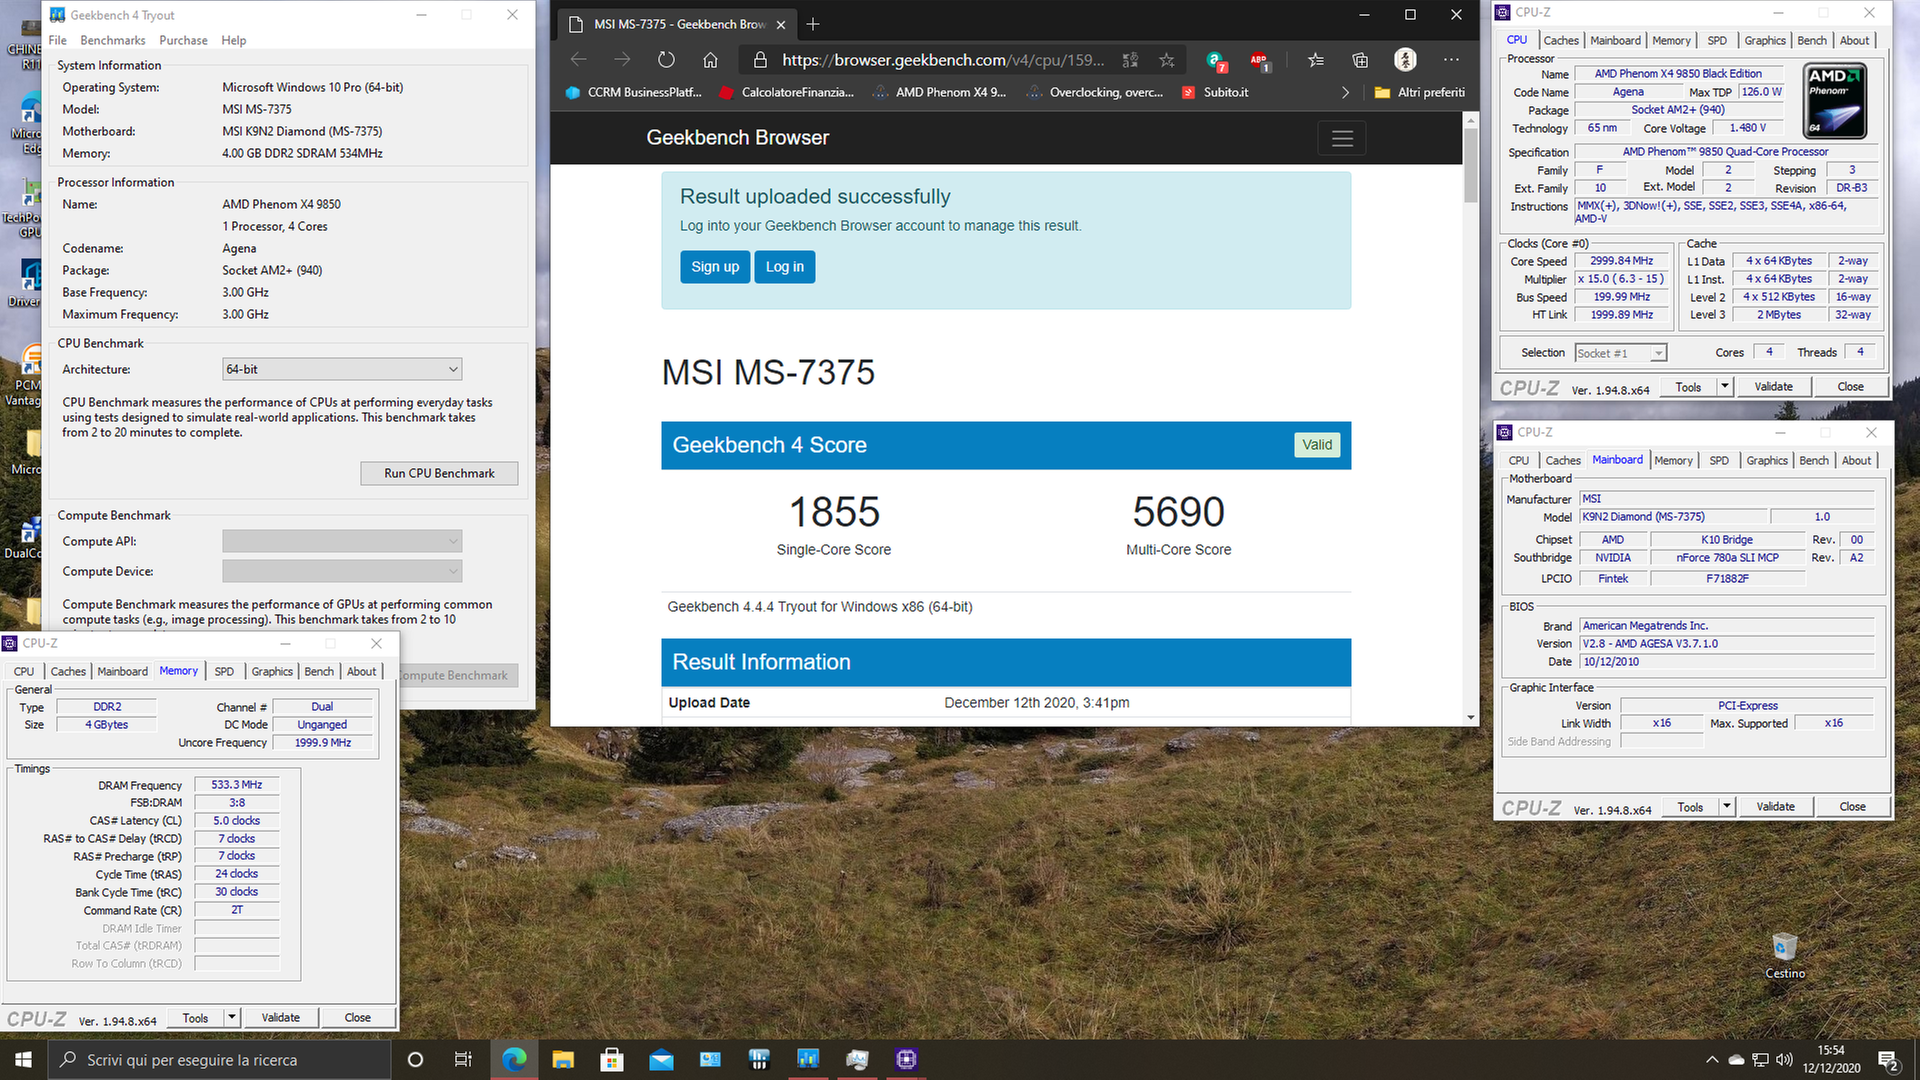Switch to Bench tab in CPU-Z CPU window
This screenshot has height=1080, width=1920.
(x=1812, y=40)
